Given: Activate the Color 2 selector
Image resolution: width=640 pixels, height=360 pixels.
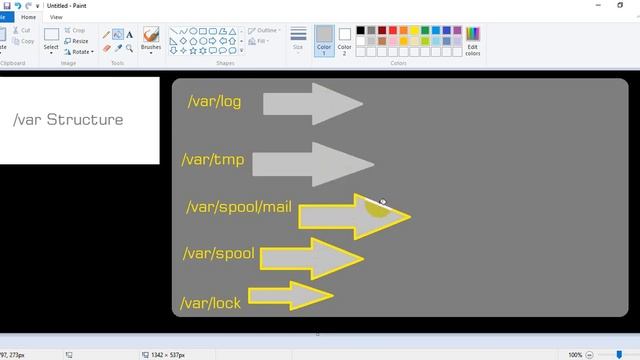Looking at the screenshot, I should [344, 40].
